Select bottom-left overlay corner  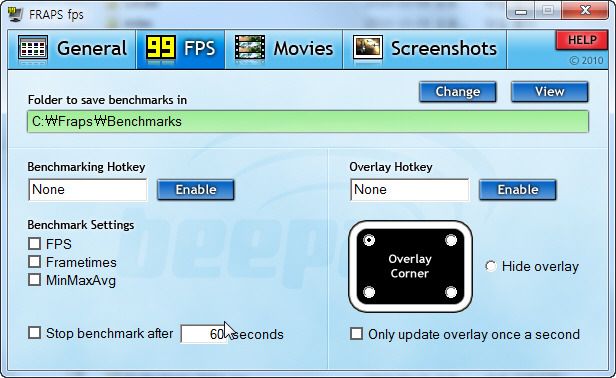pos(369,292)
